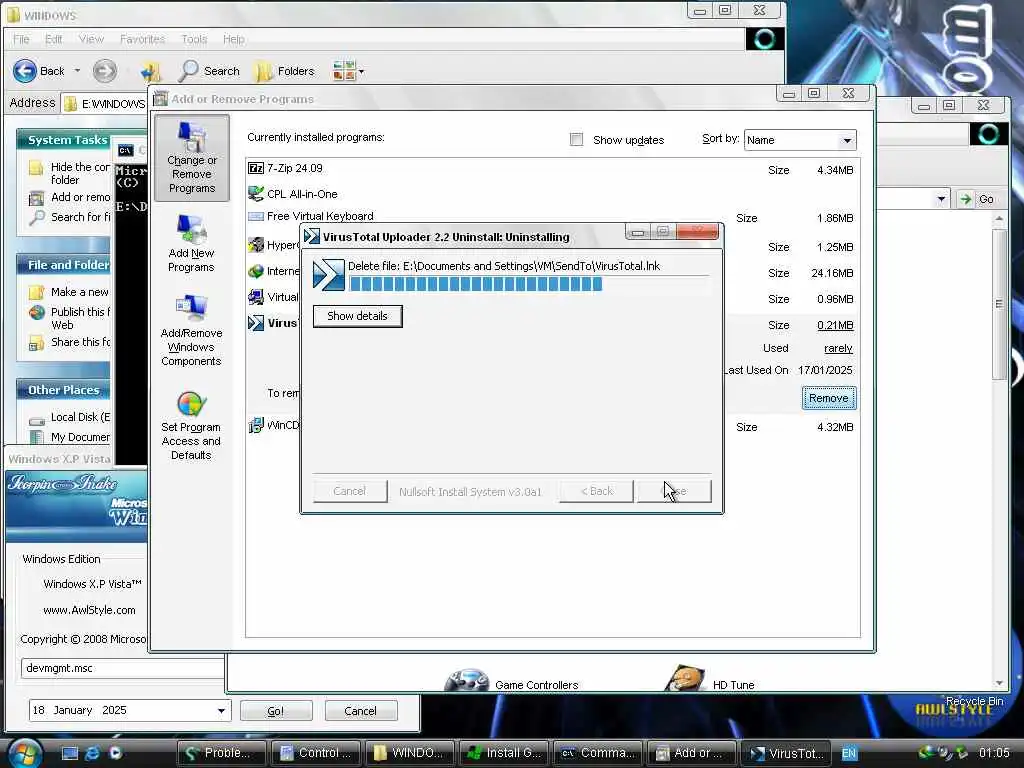The height and width of the screenshot is (768, 1024).
Task: Click the rarely usage link
Action: 838,348
